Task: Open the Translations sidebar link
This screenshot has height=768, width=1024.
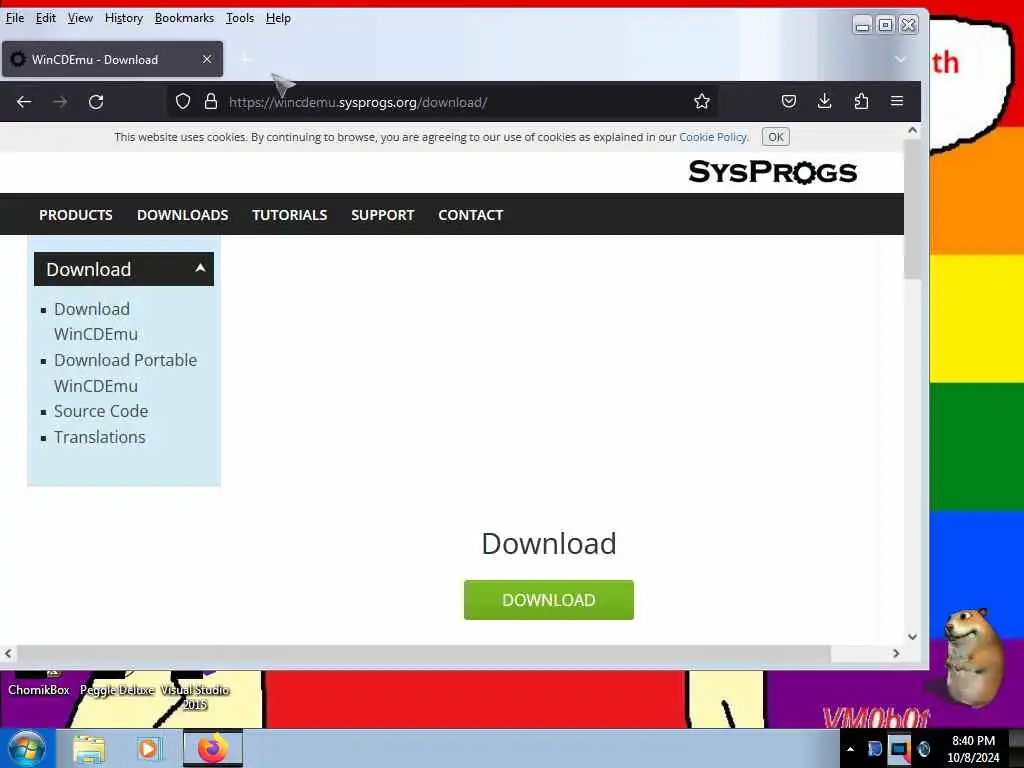Action: (x=100, y=437)
